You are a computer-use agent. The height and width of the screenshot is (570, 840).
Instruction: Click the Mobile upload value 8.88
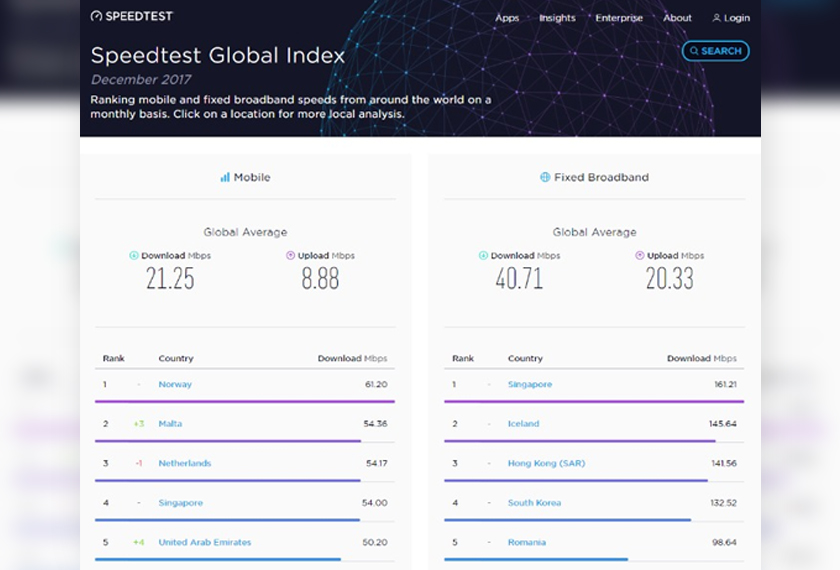(x=320, y=279)
